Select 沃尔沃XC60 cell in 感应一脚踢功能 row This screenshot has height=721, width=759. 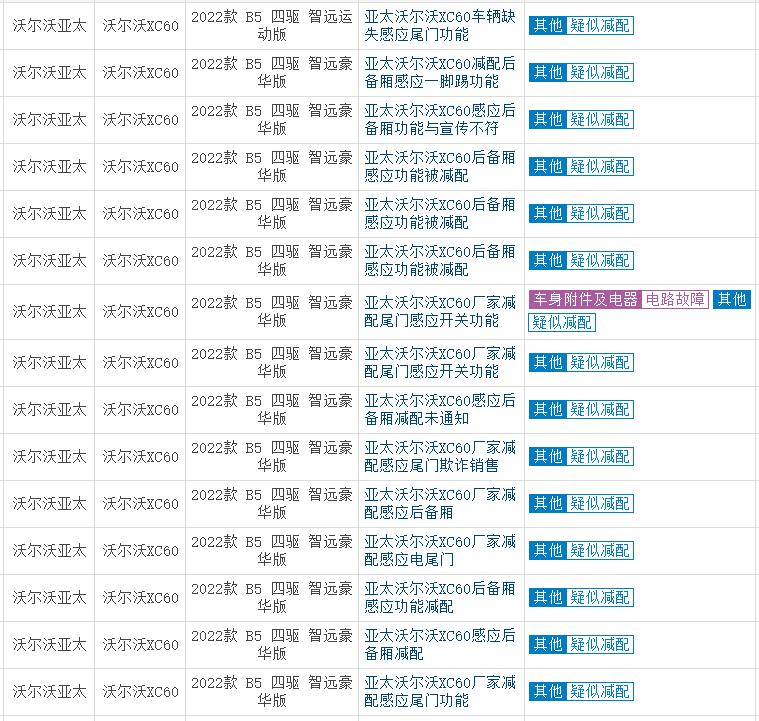point(140,73)
